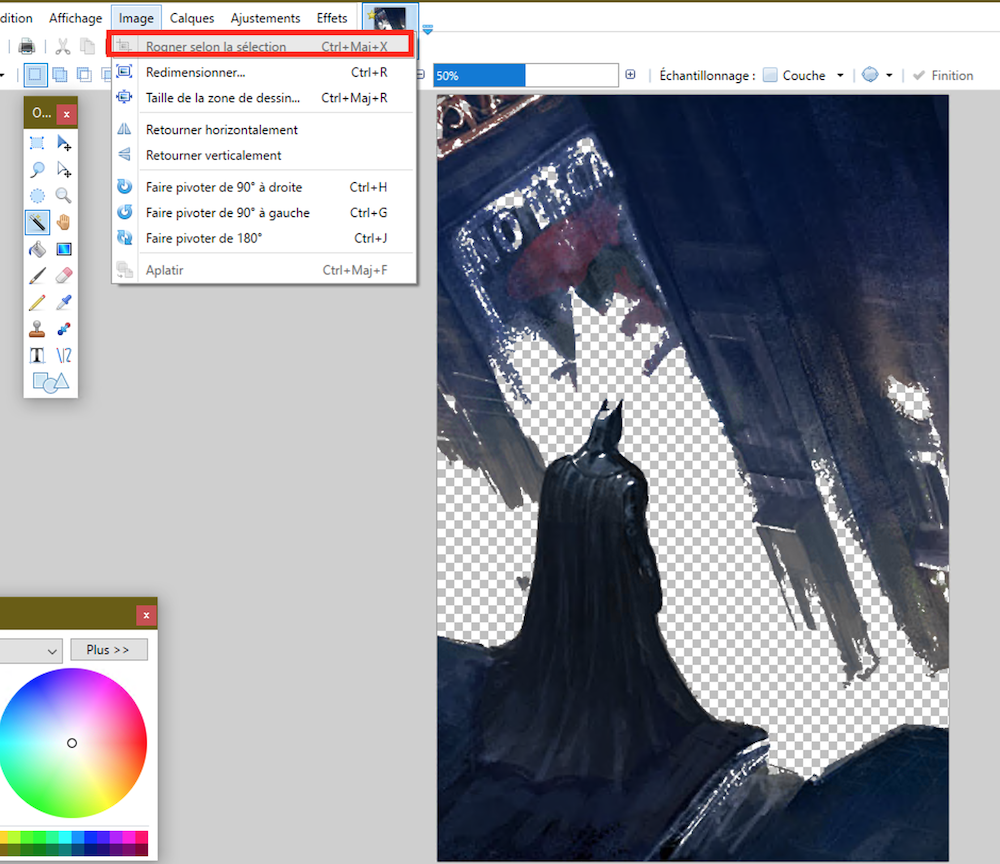Select the Shapes tool
Image resolution: width=1000 pixels, height=864 pixels.
pyautogui.click(x=50, y=382)
